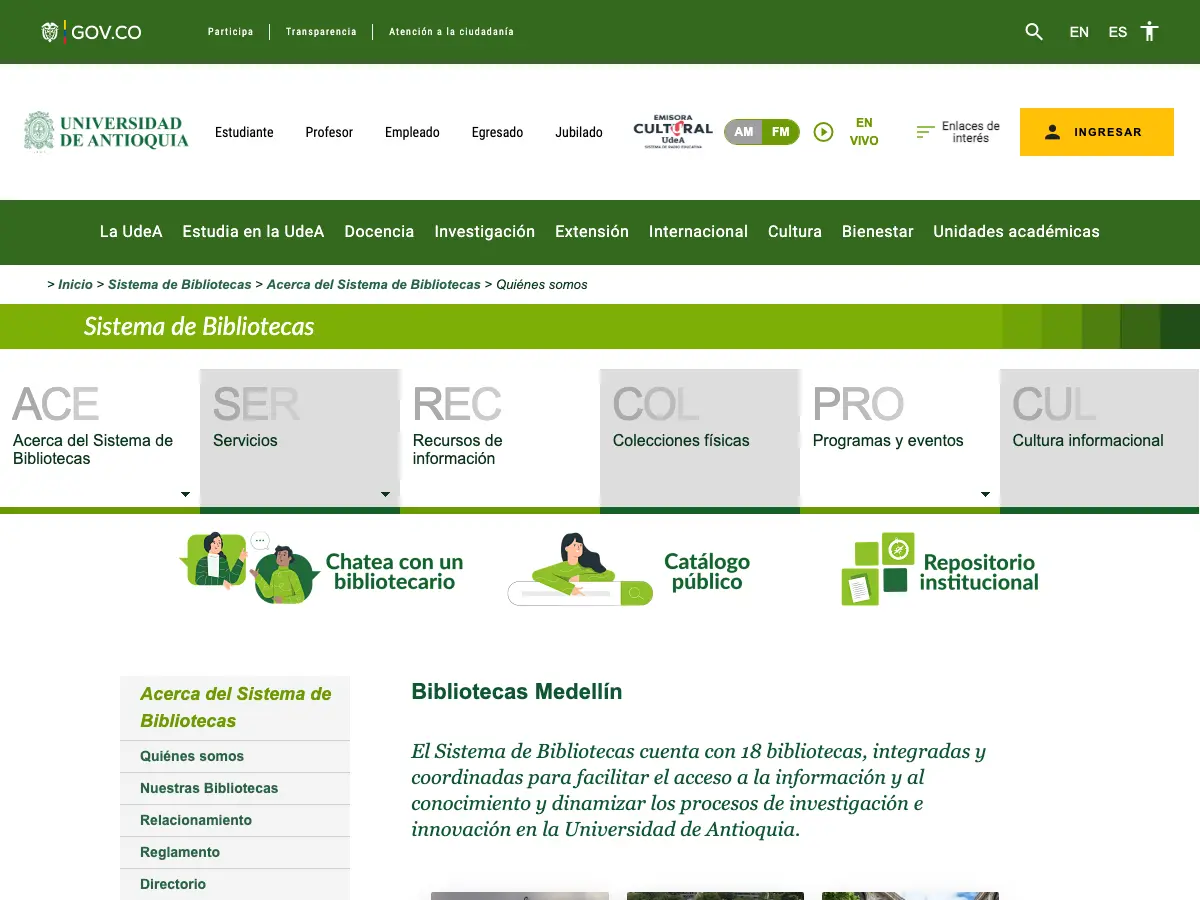Click the Universidad de Antioquia logo
The width and height of the screenshot is (1200, 900).
tap(106, 132)
